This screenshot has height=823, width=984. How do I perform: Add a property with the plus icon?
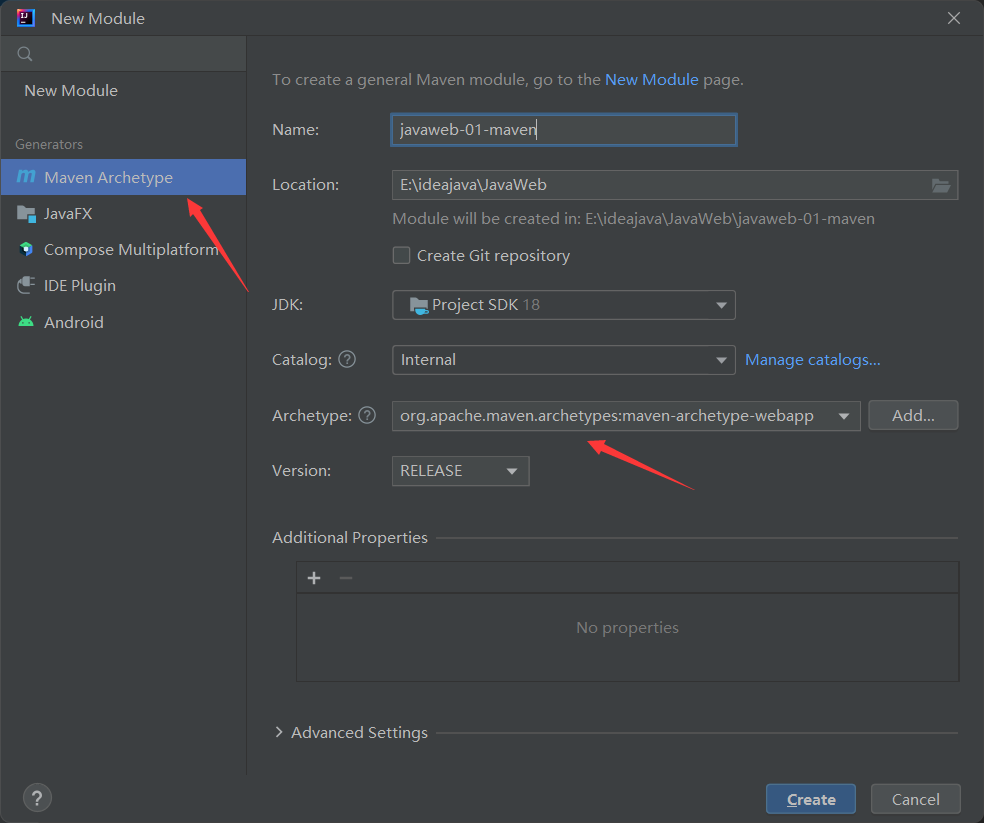click(x=314, y=578)
